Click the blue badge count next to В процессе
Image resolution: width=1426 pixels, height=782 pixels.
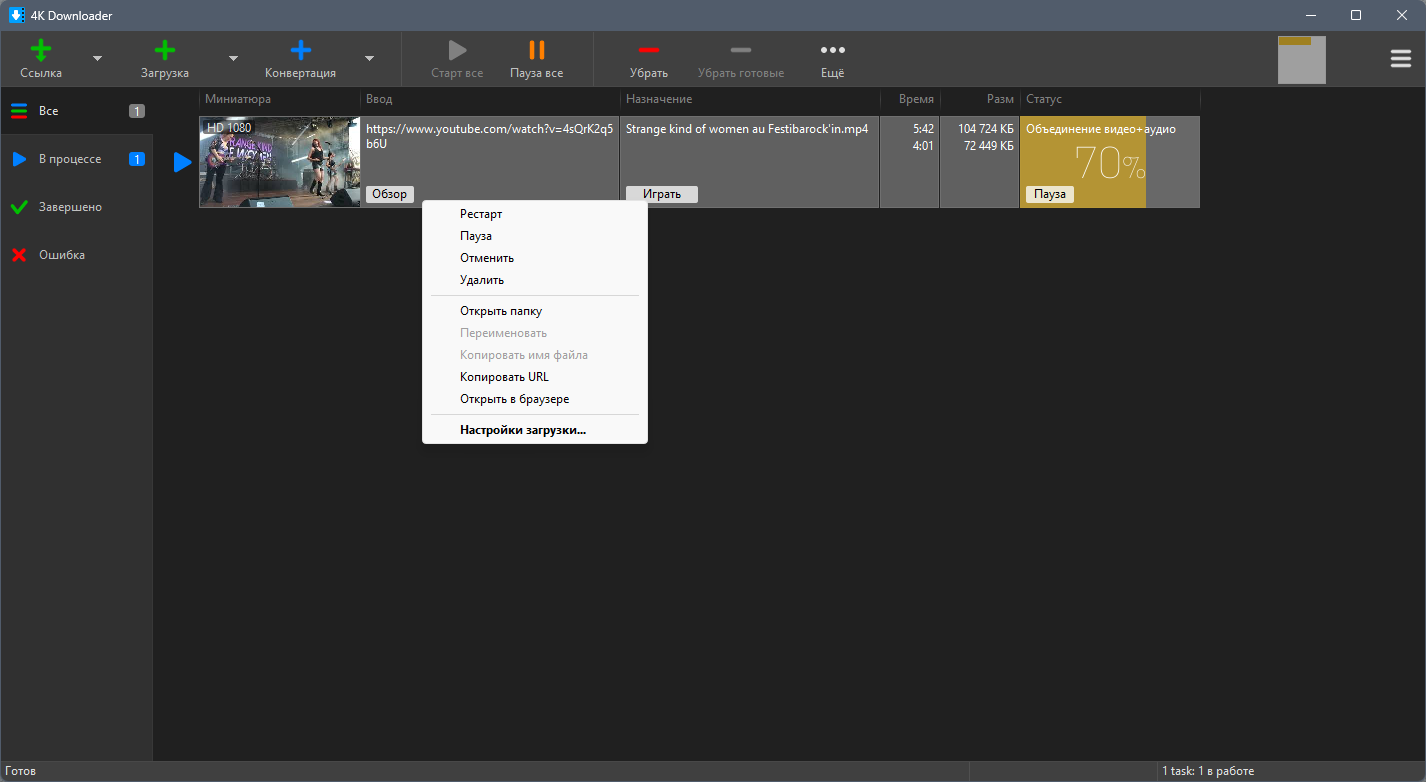137,159
